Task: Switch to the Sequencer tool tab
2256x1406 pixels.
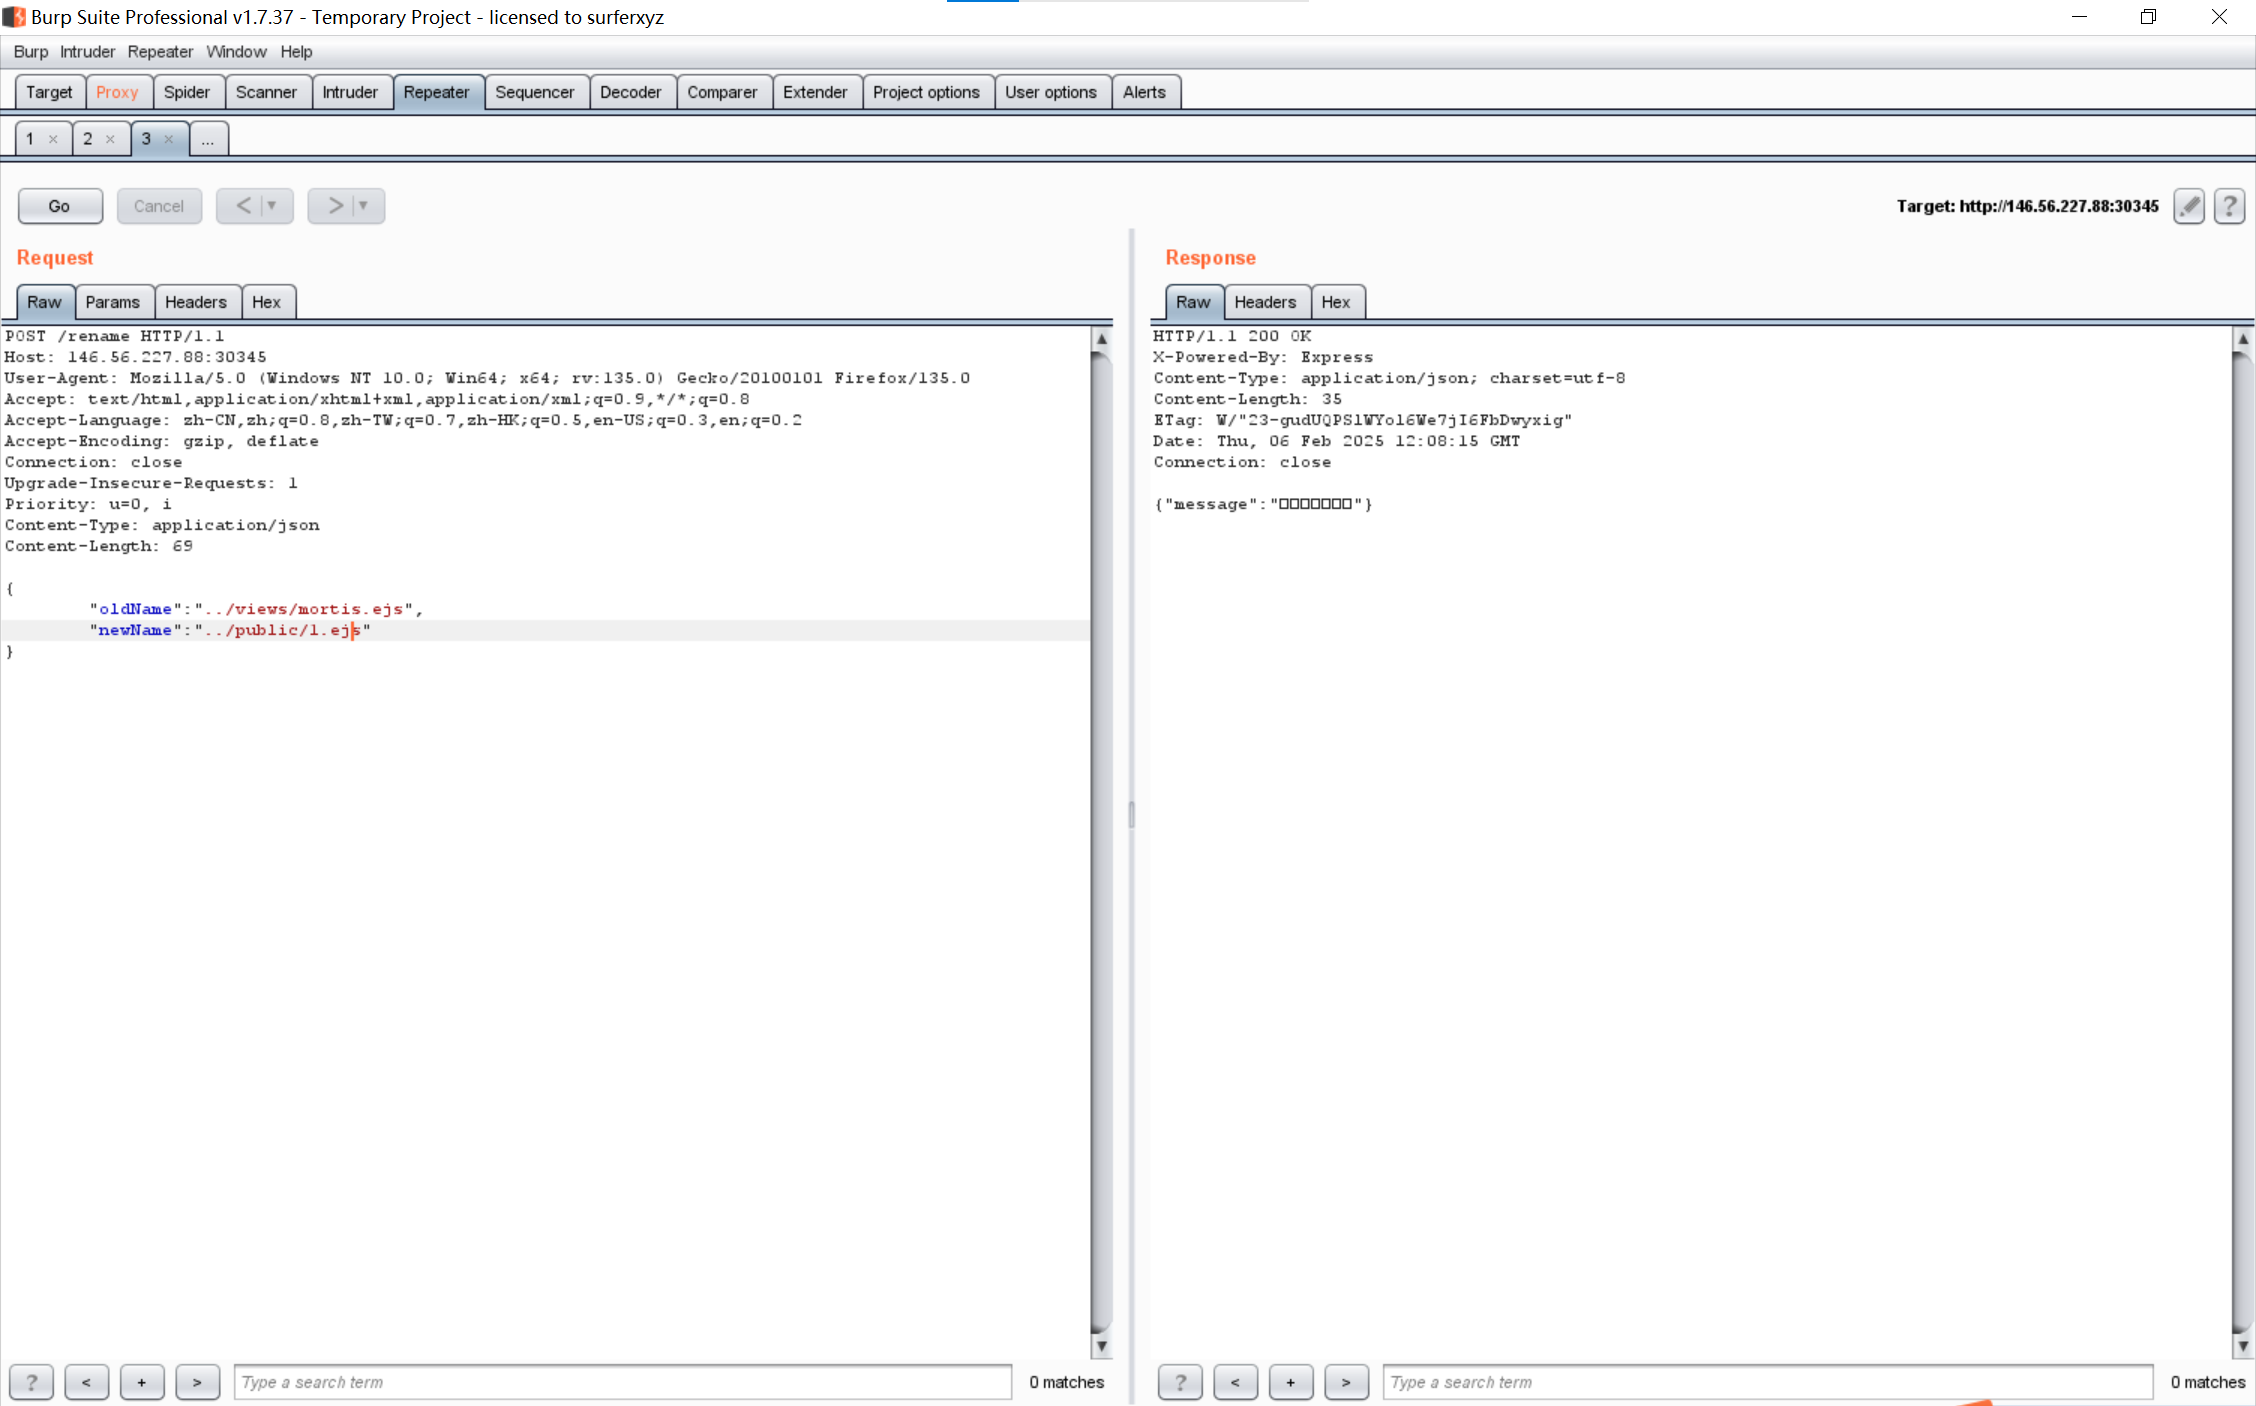Action: point(535,92)
